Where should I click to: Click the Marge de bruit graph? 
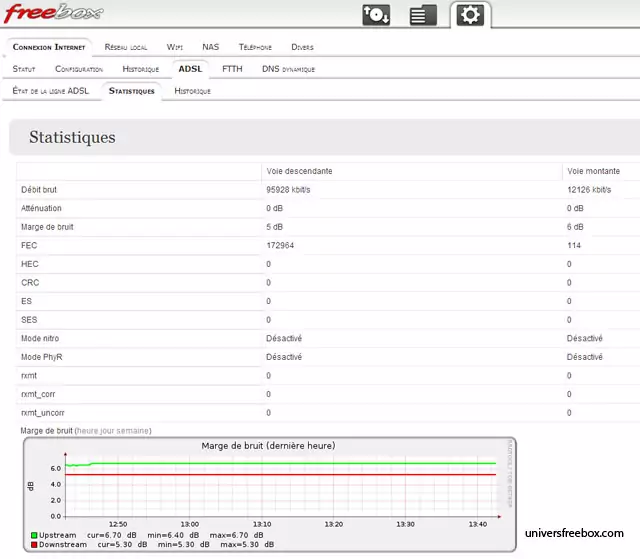[268, 483]
